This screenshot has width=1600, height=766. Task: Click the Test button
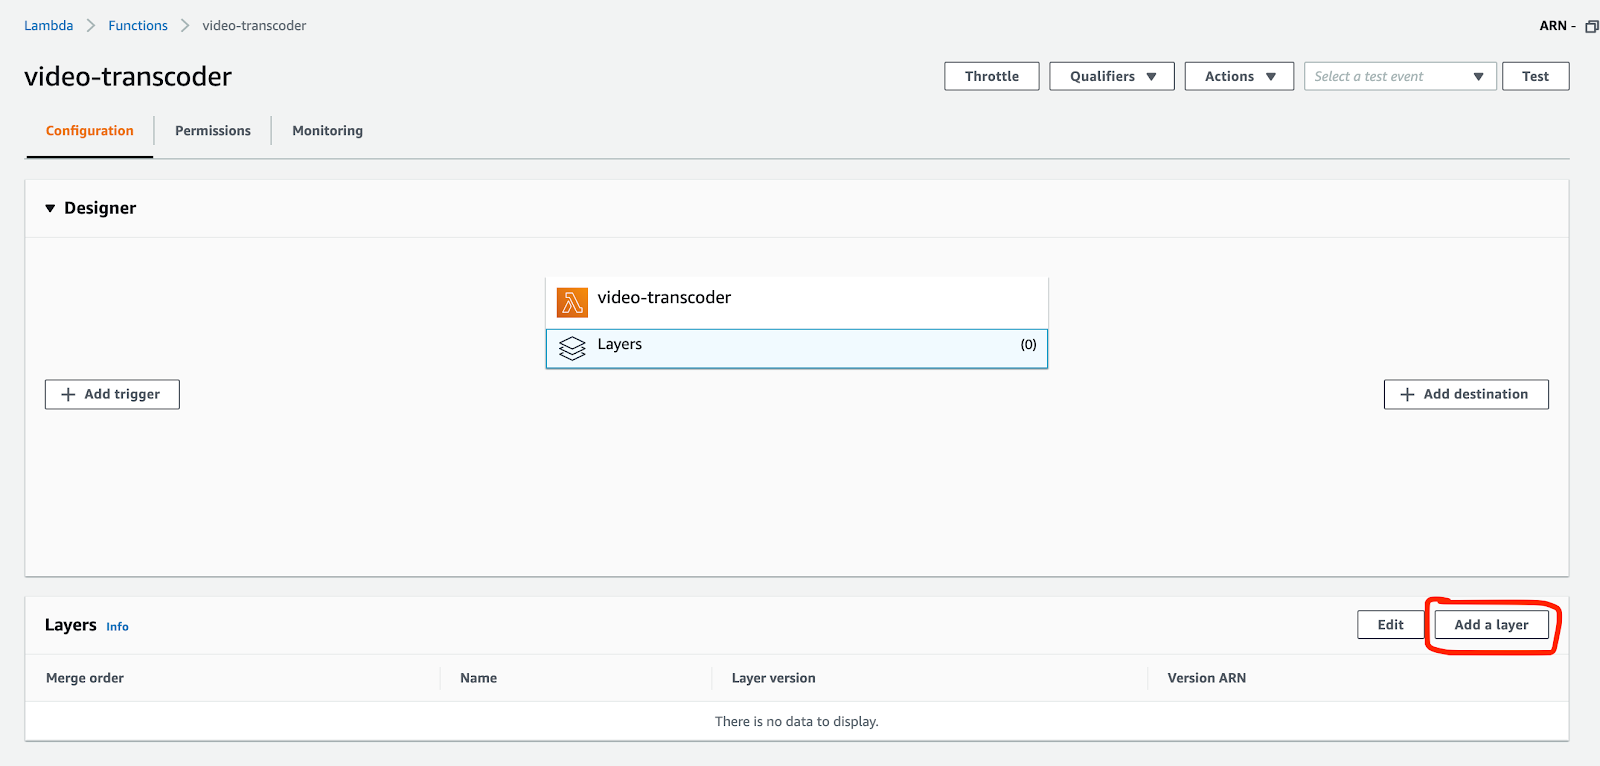point(1535,76)
